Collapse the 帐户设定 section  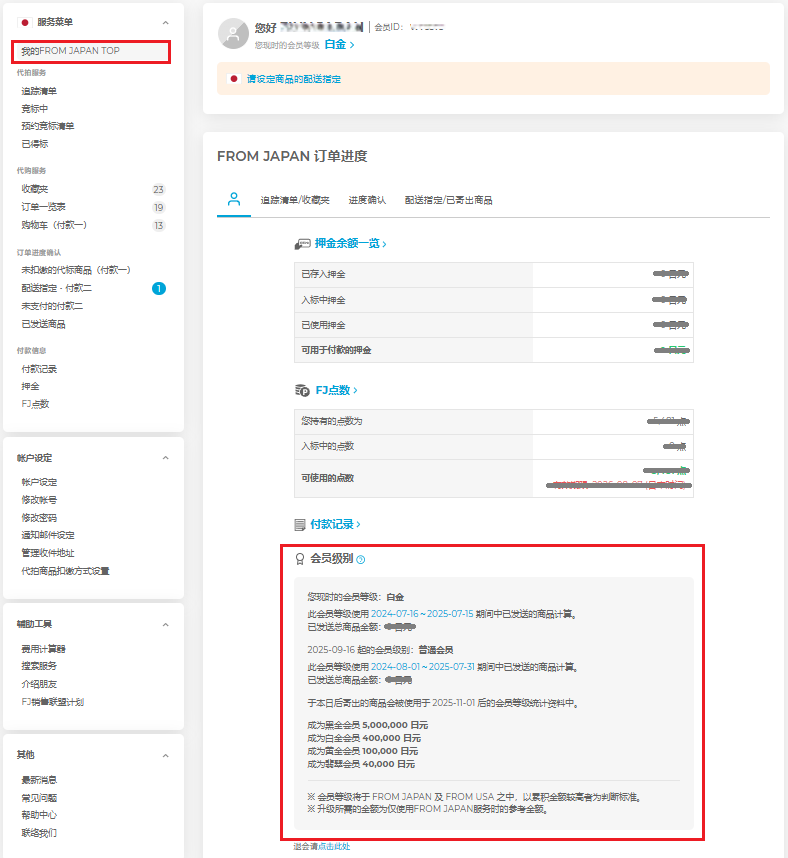[165, 457]
